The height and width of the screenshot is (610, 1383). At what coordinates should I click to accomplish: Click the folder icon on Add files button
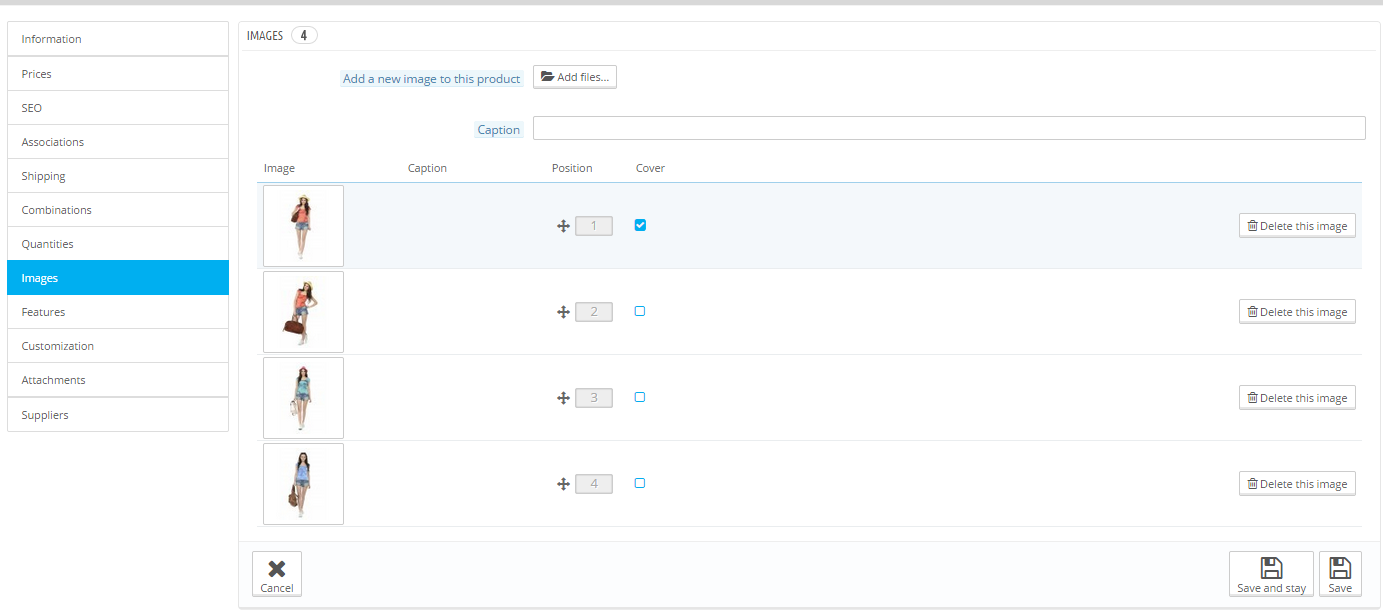tap(547, 76)
